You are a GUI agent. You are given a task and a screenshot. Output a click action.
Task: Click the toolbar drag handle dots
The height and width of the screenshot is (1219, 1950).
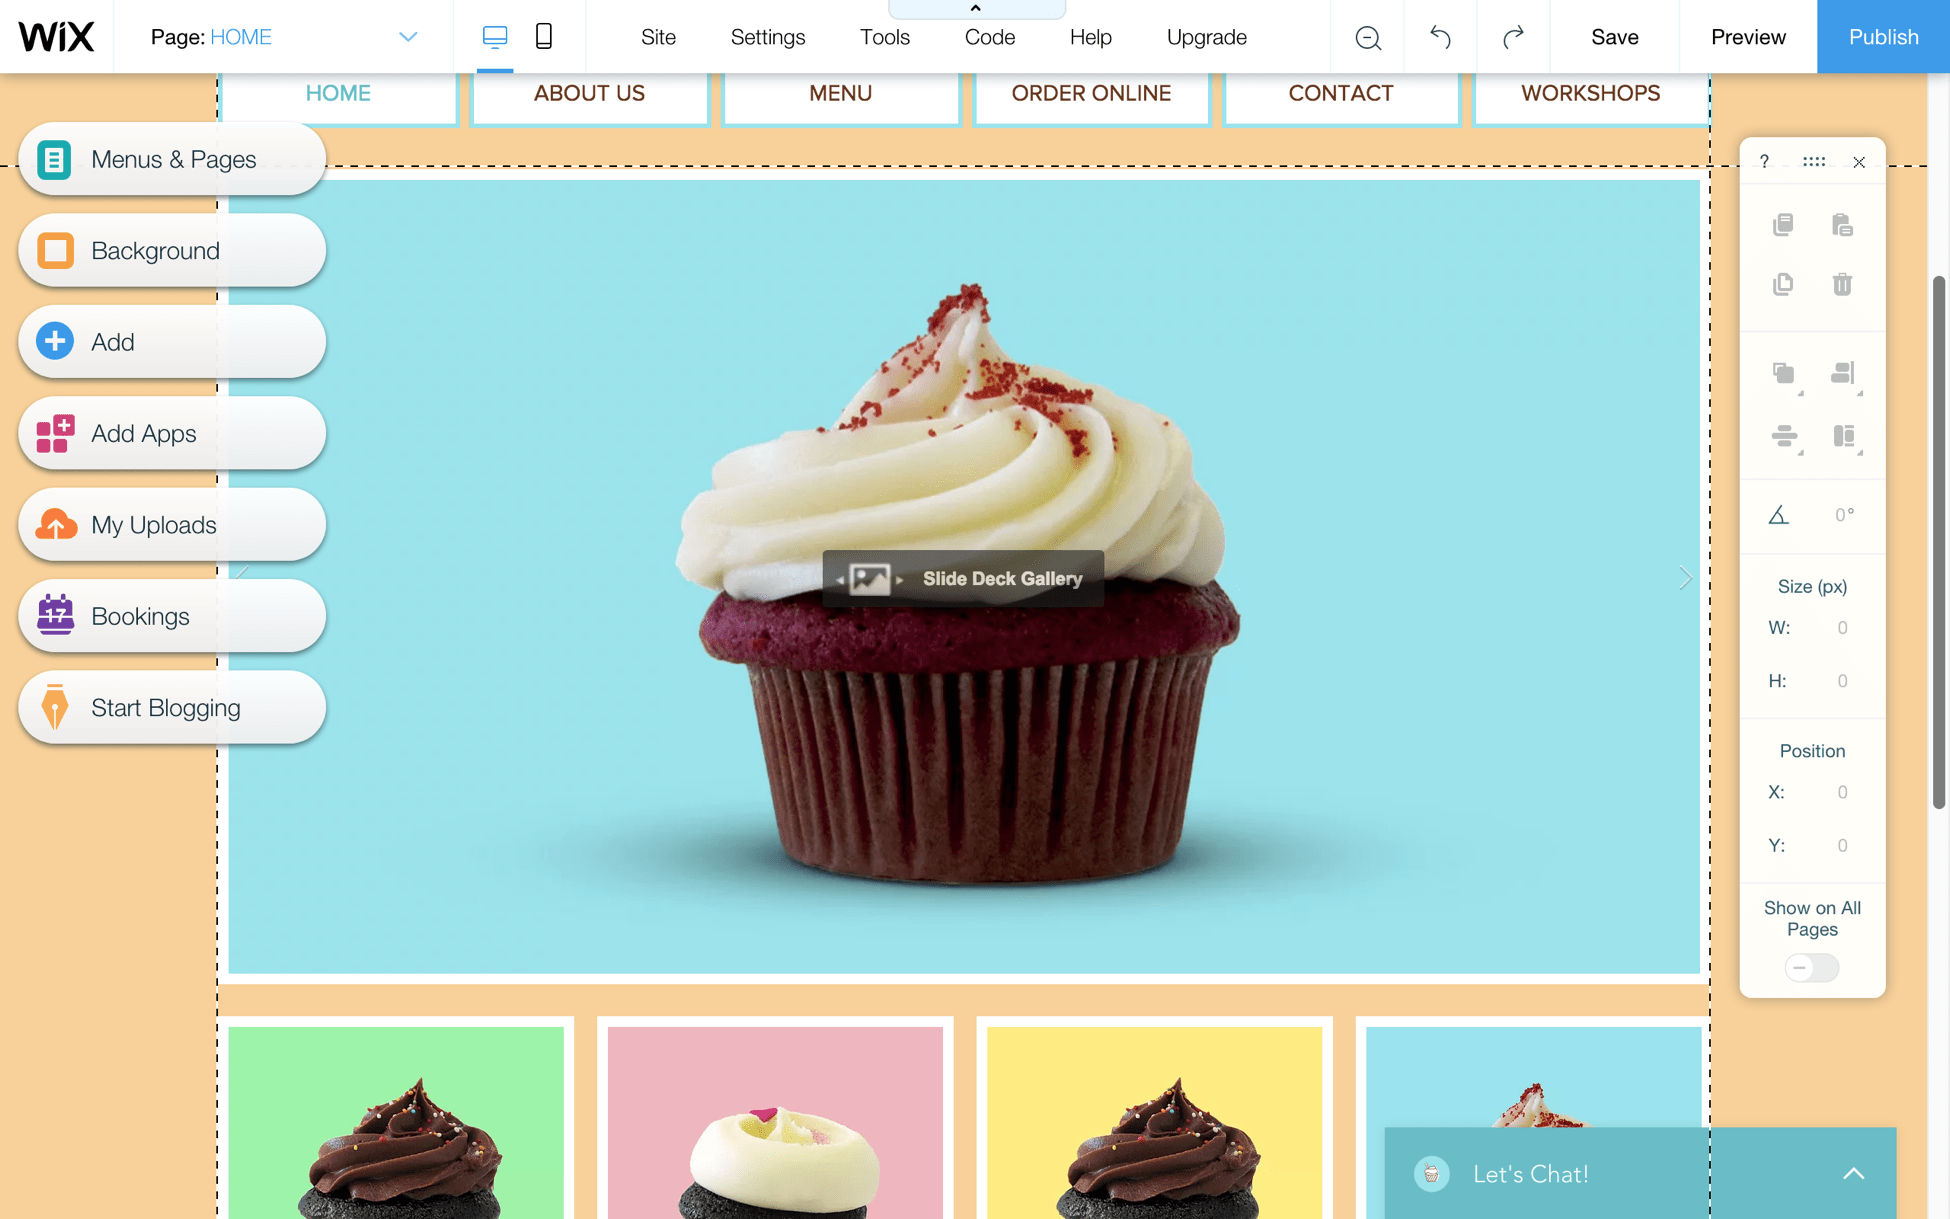(1813, 162)
